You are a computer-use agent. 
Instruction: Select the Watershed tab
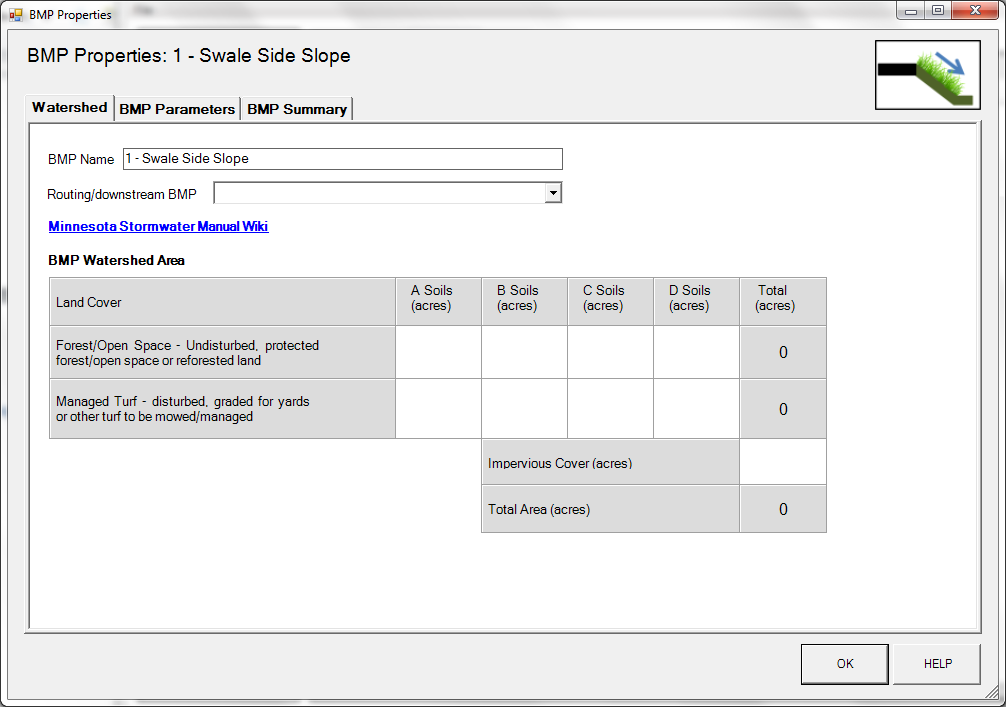(x=70, y=107)
